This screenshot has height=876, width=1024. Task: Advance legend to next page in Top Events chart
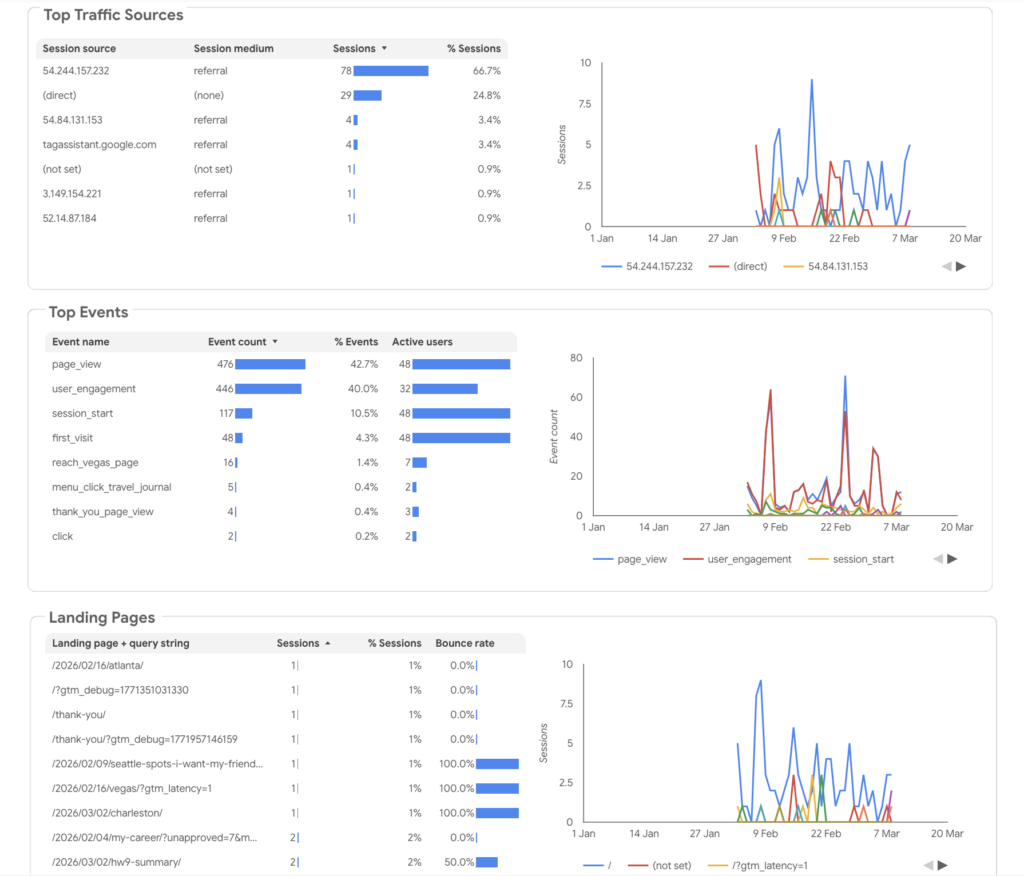[x=952, y=559]
